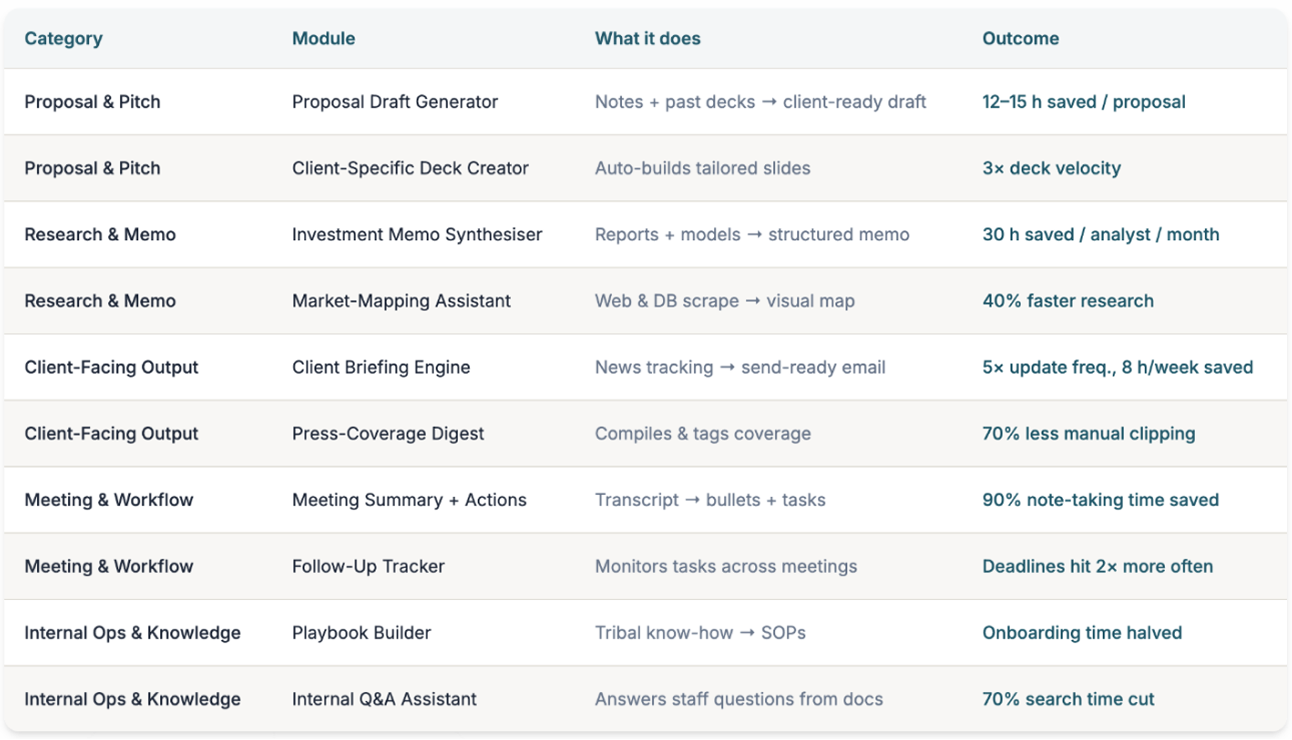Click the Playbook Builder module
Image resolution: width=1292 pixels, height=740 pixels.
(x=361, y=633)
